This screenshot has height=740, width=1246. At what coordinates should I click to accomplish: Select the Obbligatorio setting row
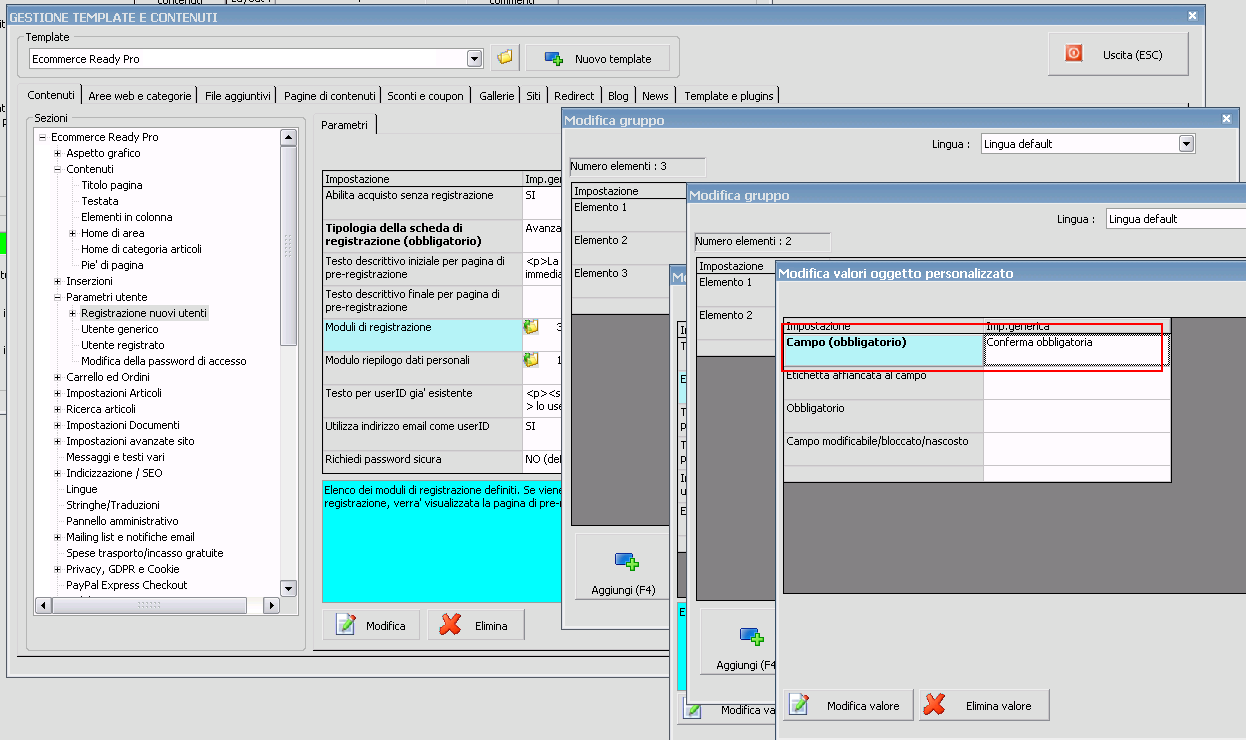click(x=977, y=416)
